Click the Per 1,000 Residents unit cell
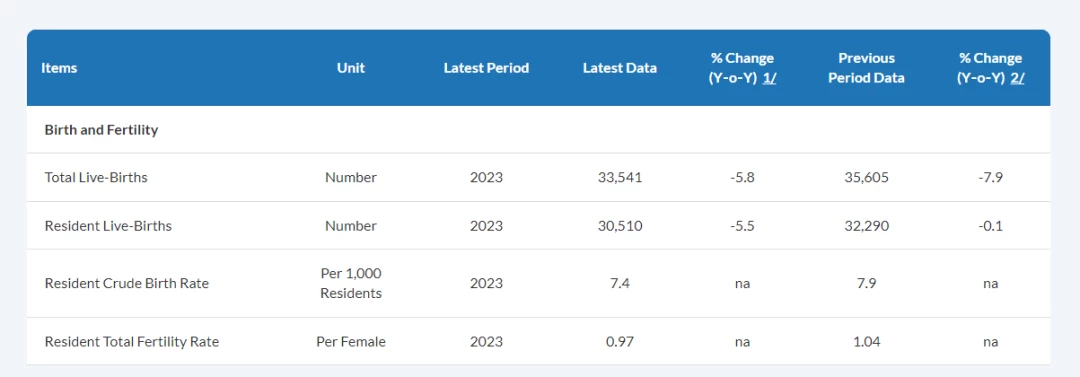The width and height of the screenshot is (1080, 377). pos(351,283)
